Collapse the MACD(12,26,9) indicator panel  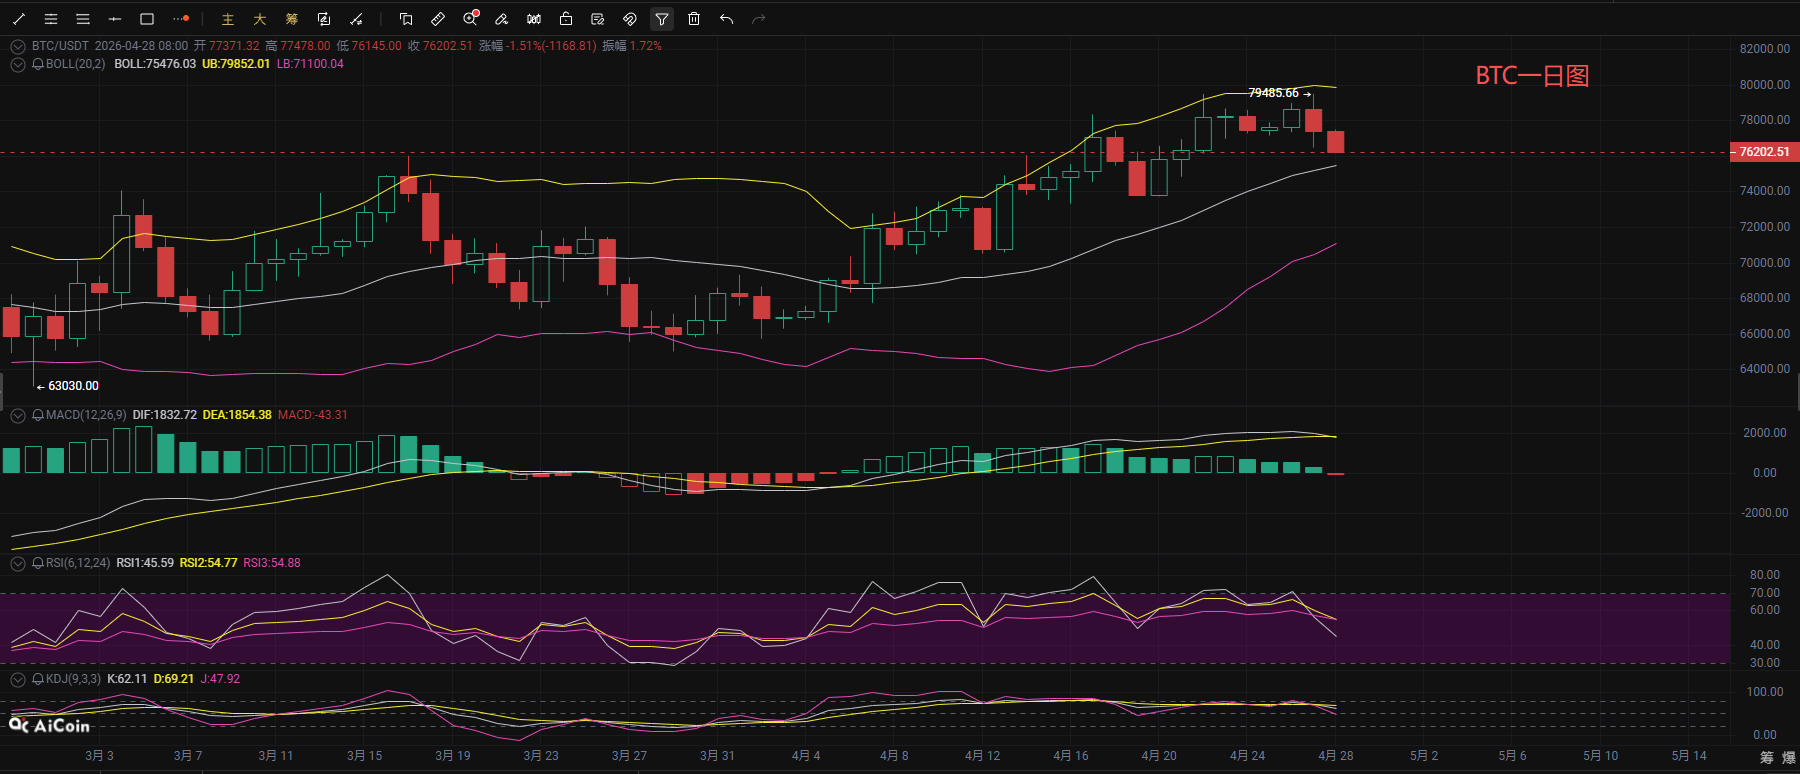coord(18,415)
